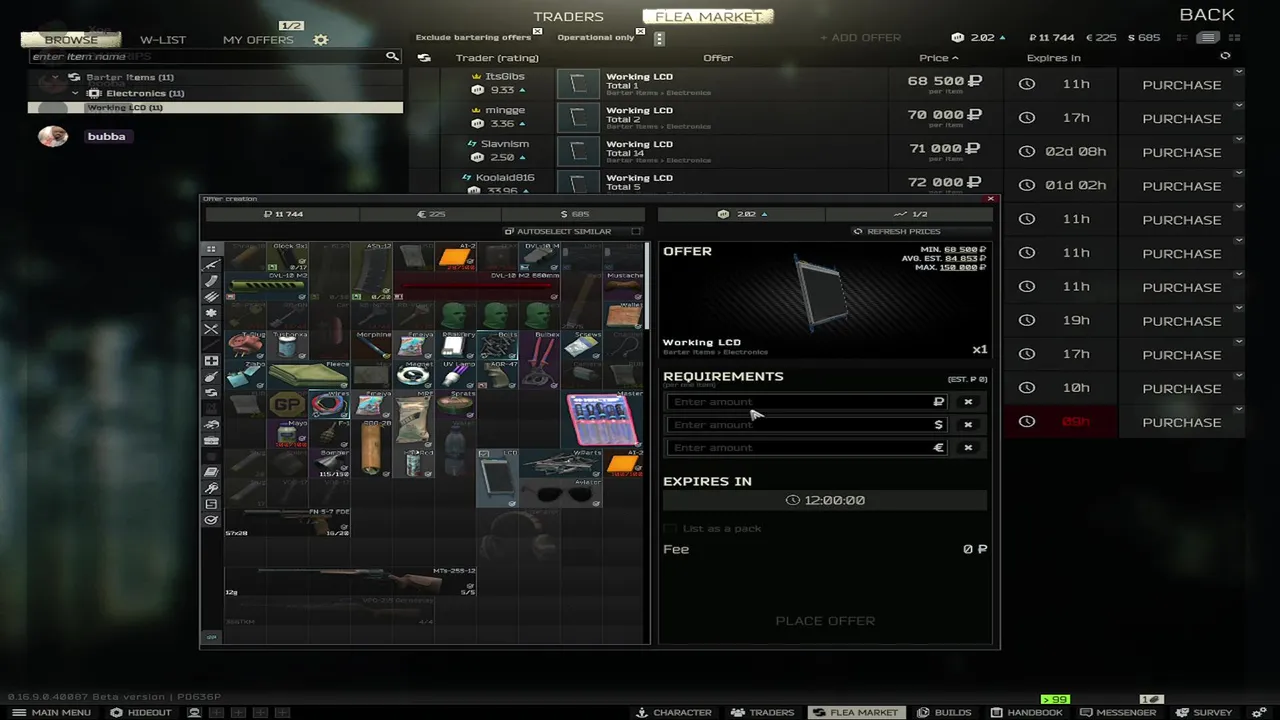
Task: Pick the Fleece fabric item in stash
Action: tap(308, 375)
